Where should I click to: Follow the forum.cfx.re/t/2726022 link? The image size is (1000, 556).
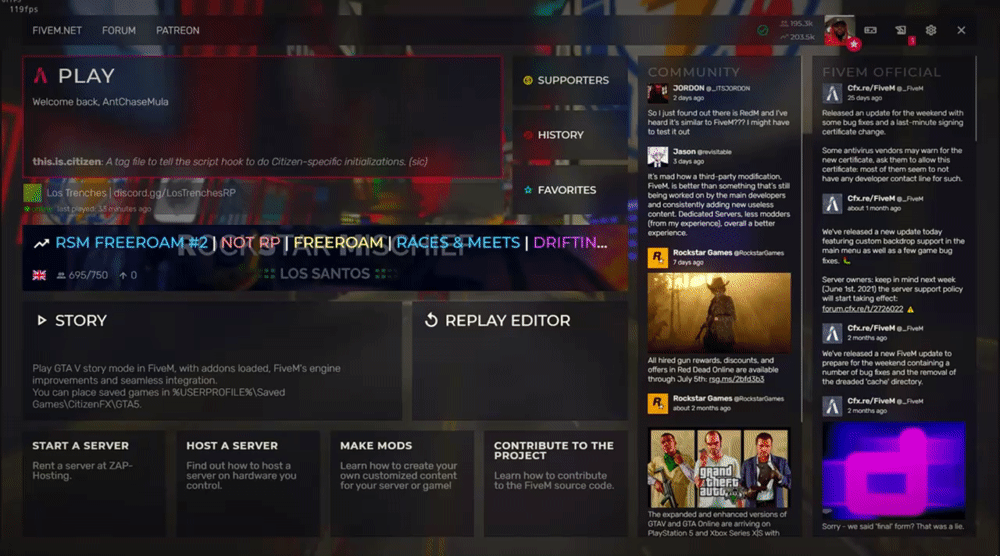(x=862, y=309)
